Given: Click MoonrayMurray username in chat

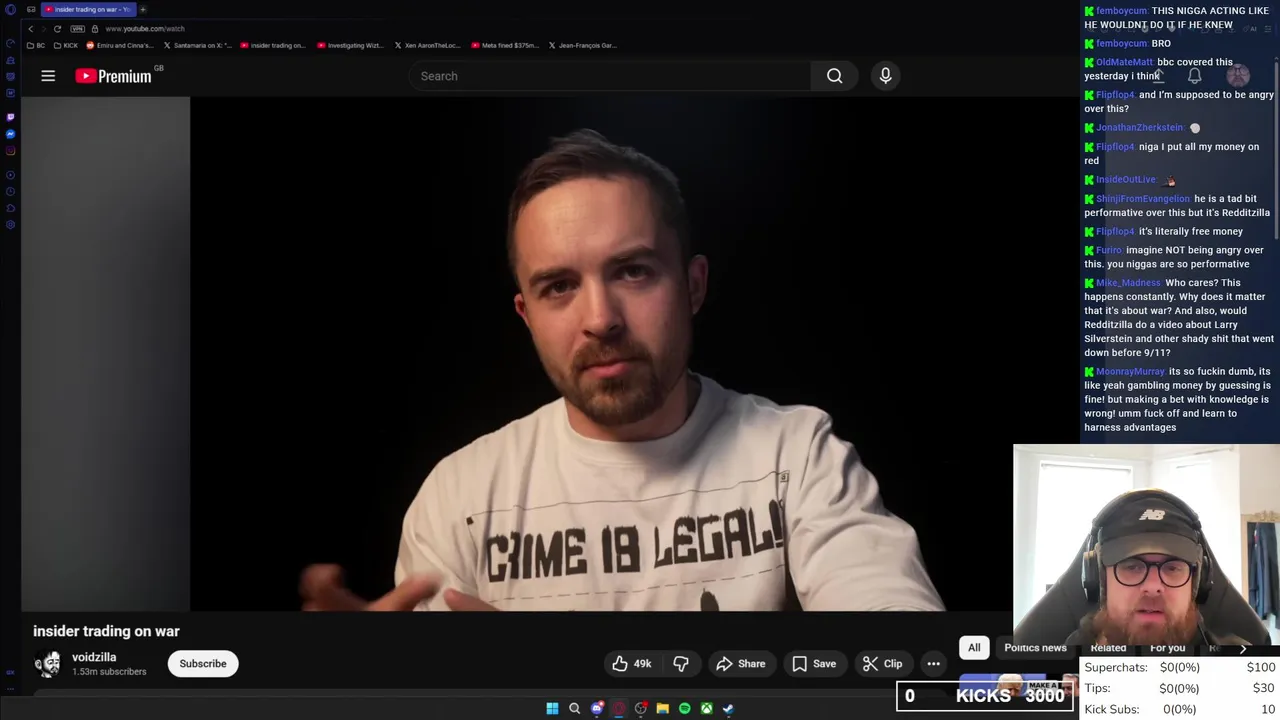Looking at the screenshot, I should tap(1131, 371).
